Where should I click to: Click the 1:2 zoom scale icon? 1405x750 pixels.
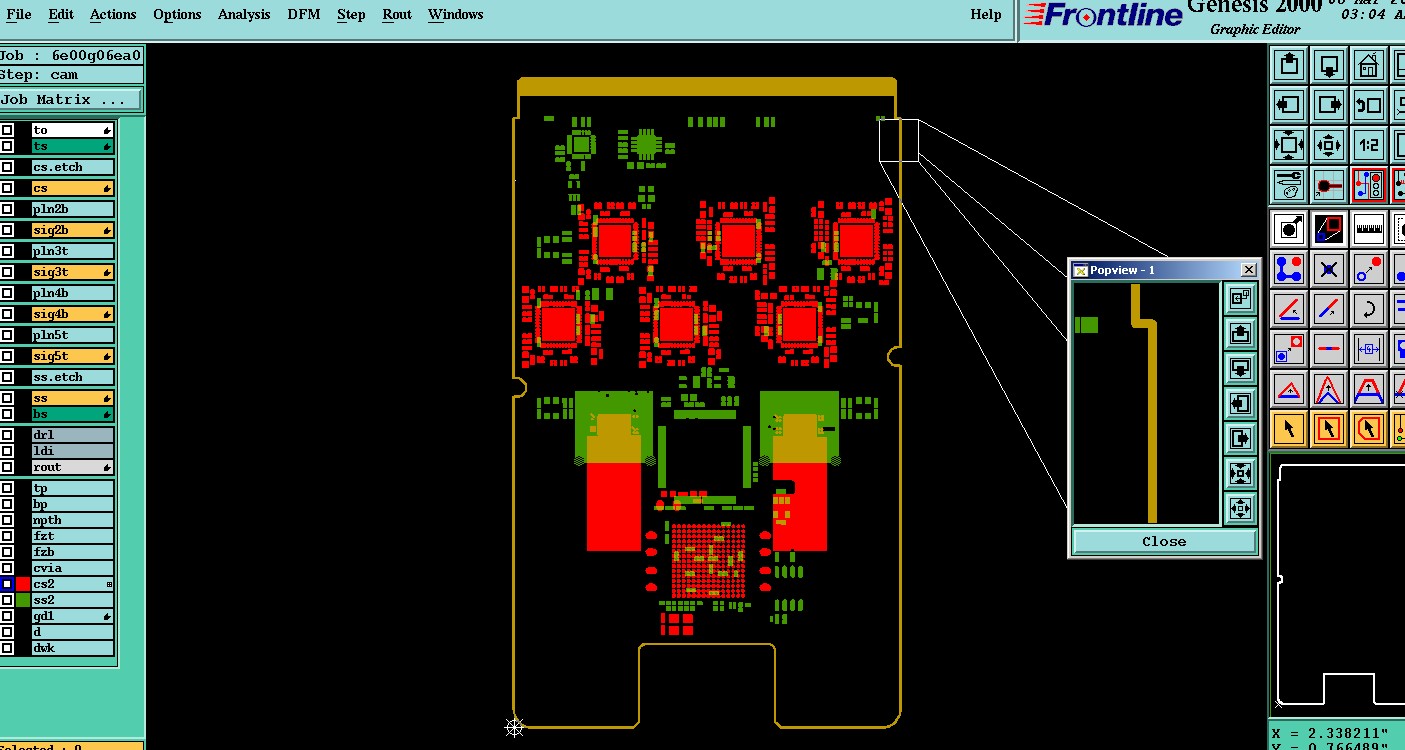(x=1368, y=145)
